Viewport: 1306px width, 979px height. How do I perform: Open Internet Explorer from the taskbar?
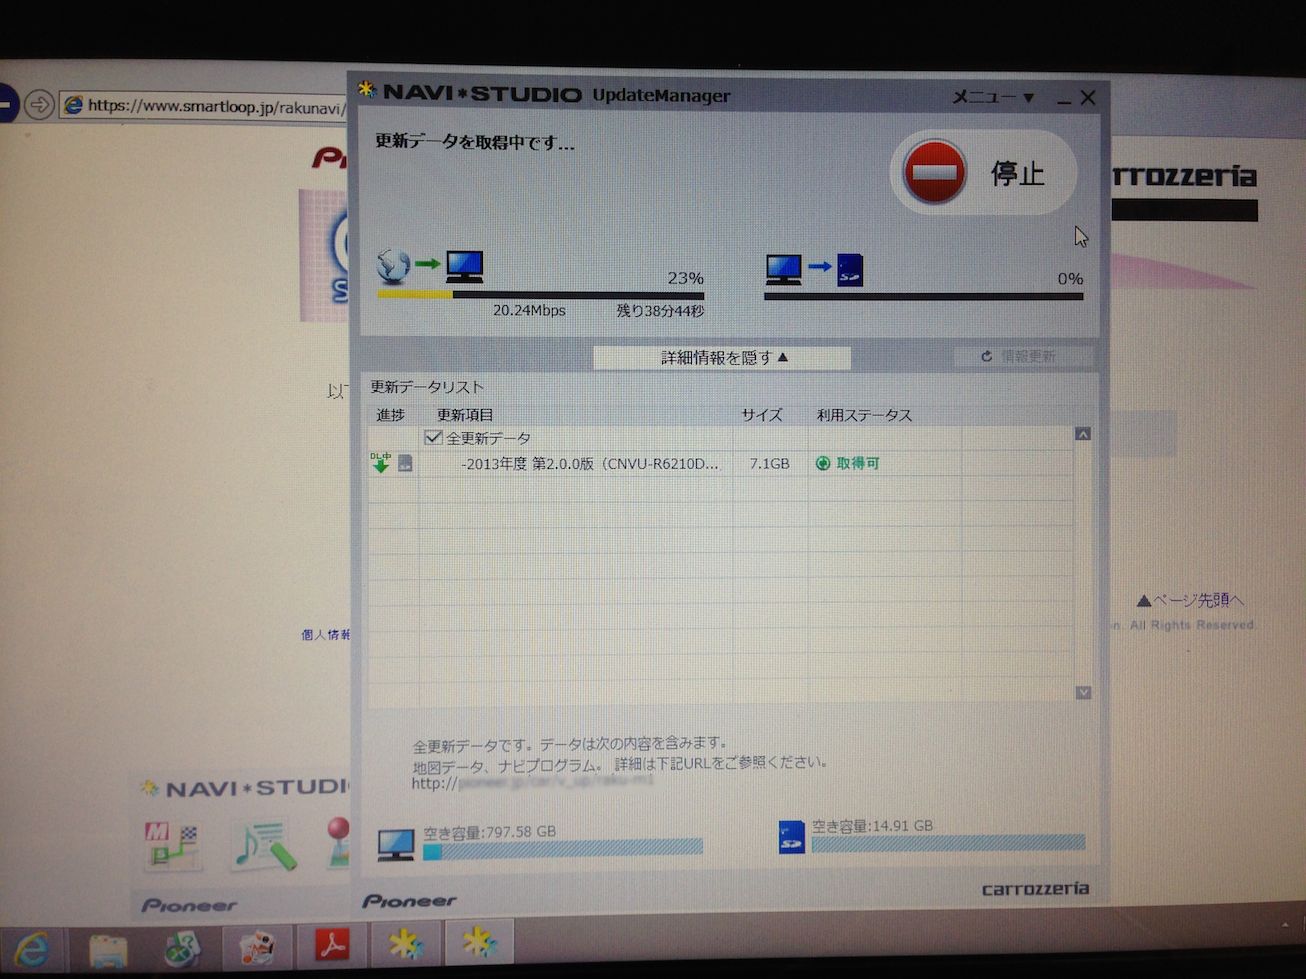[33, 947]
